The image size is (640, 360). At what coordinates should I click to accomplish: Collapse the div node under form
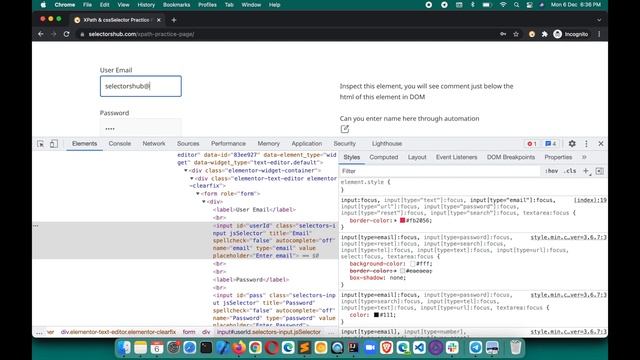click(204, 202)
